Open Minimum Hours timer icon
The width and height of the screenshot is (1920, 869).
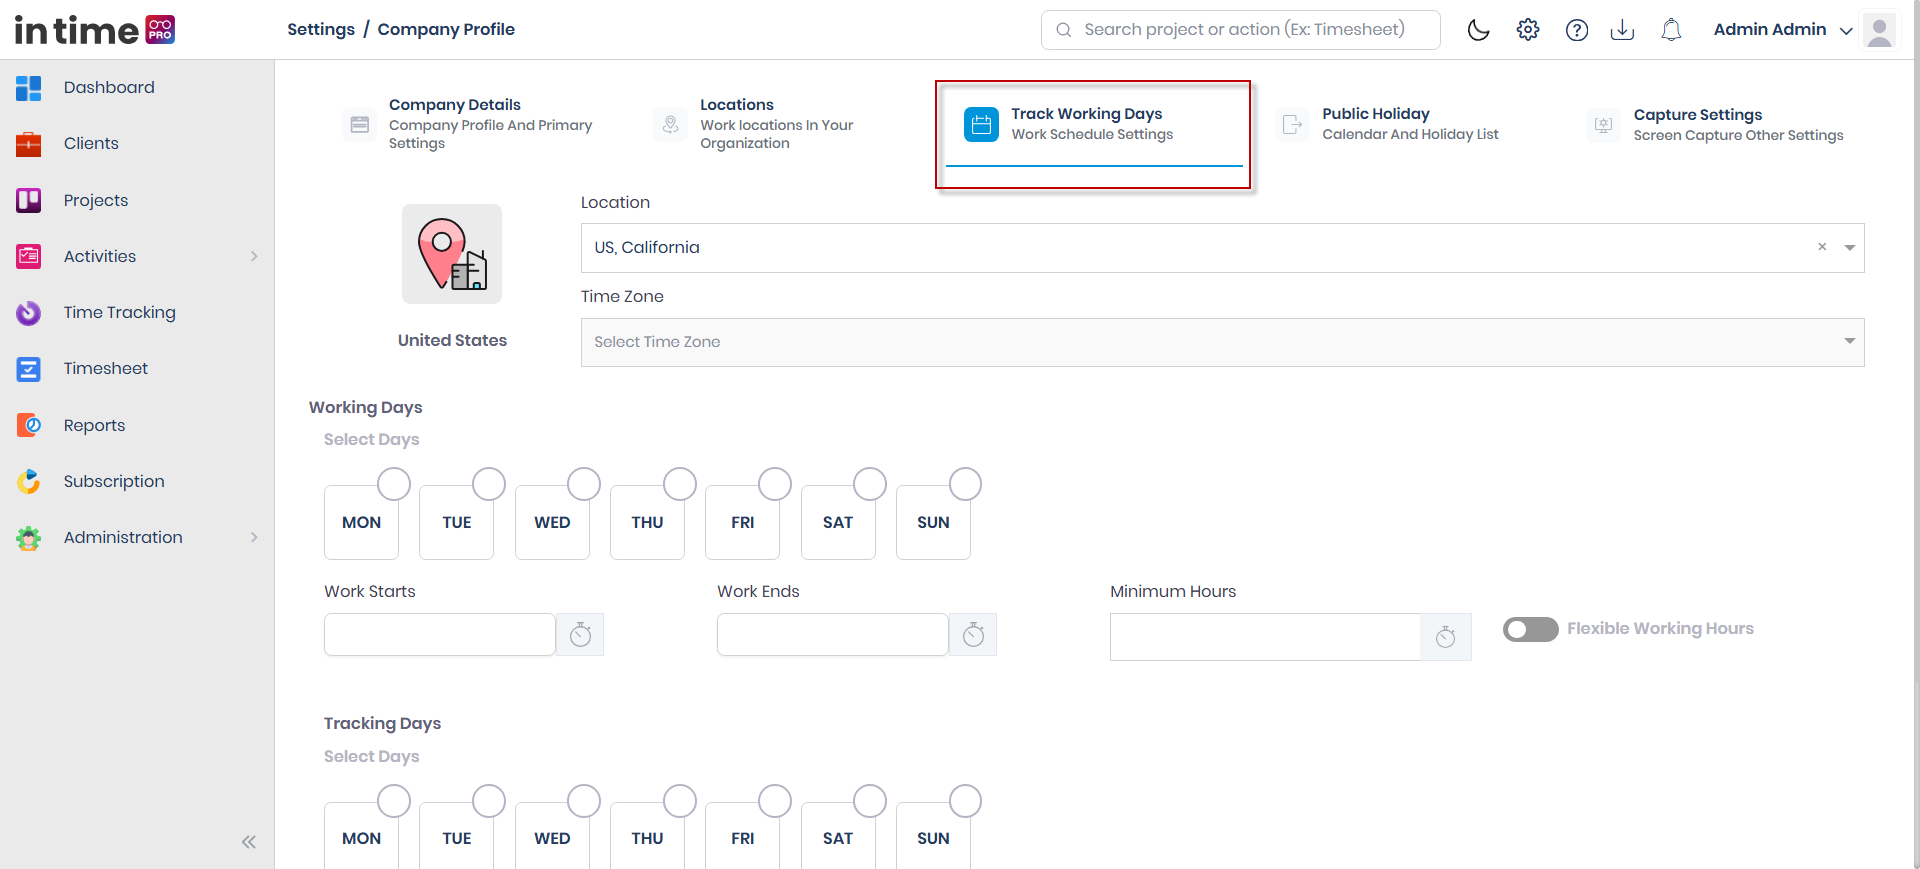coord(1446,637)
